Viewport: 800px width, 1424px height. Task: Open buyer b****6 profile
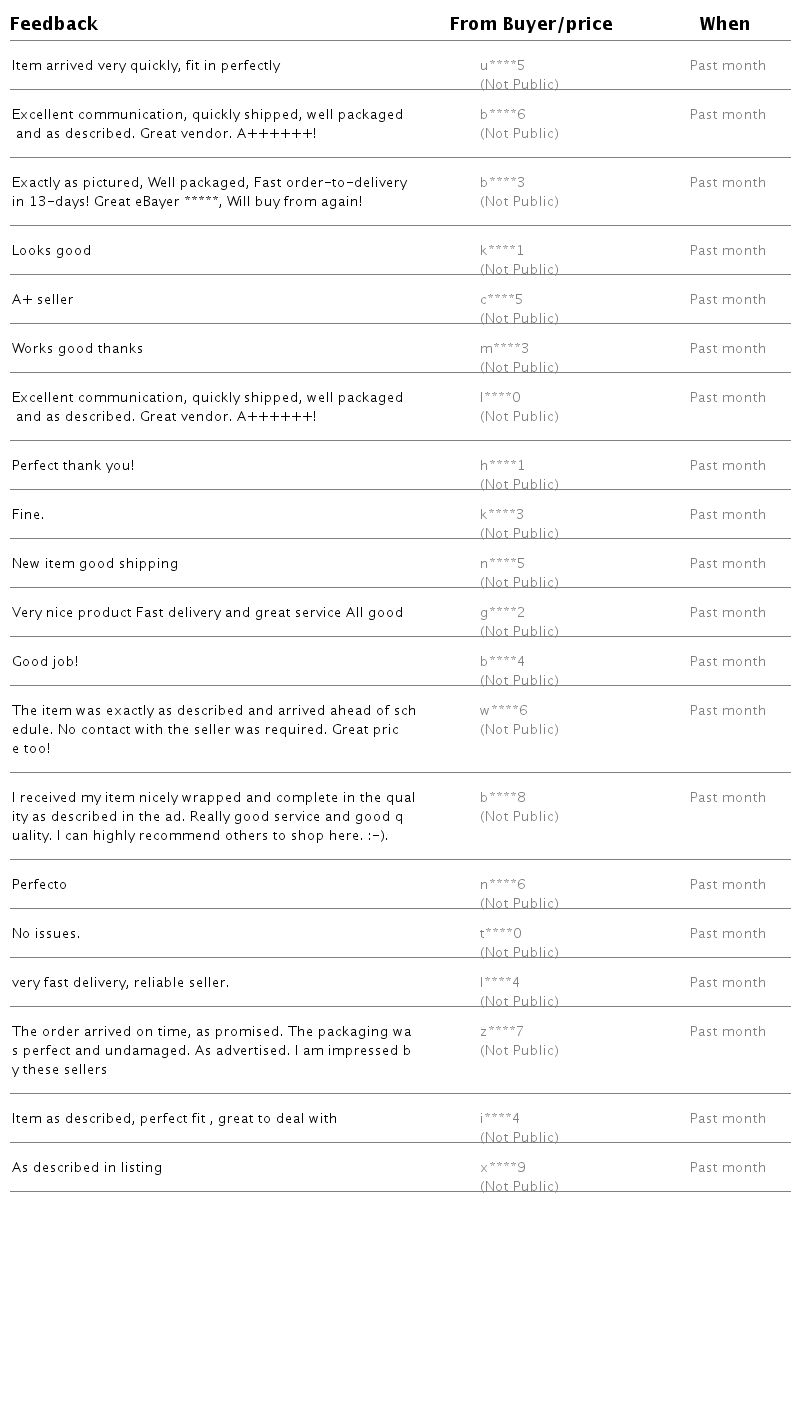click(x=502, y=115)
